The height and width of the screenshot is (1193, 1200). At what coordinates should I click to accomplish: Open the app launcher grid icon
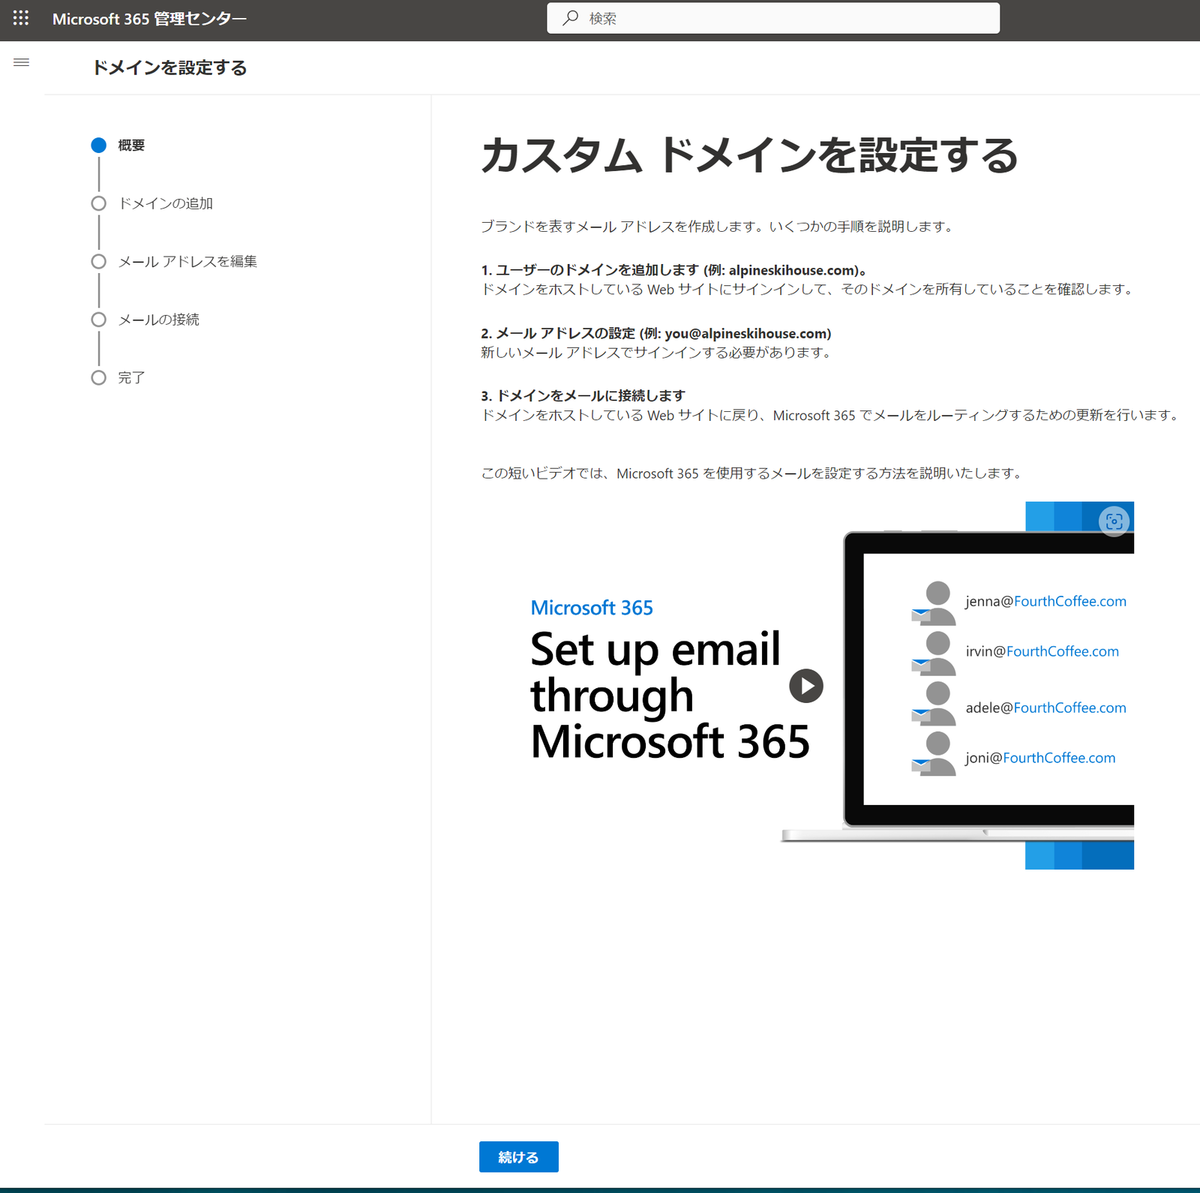click(21, 18)
